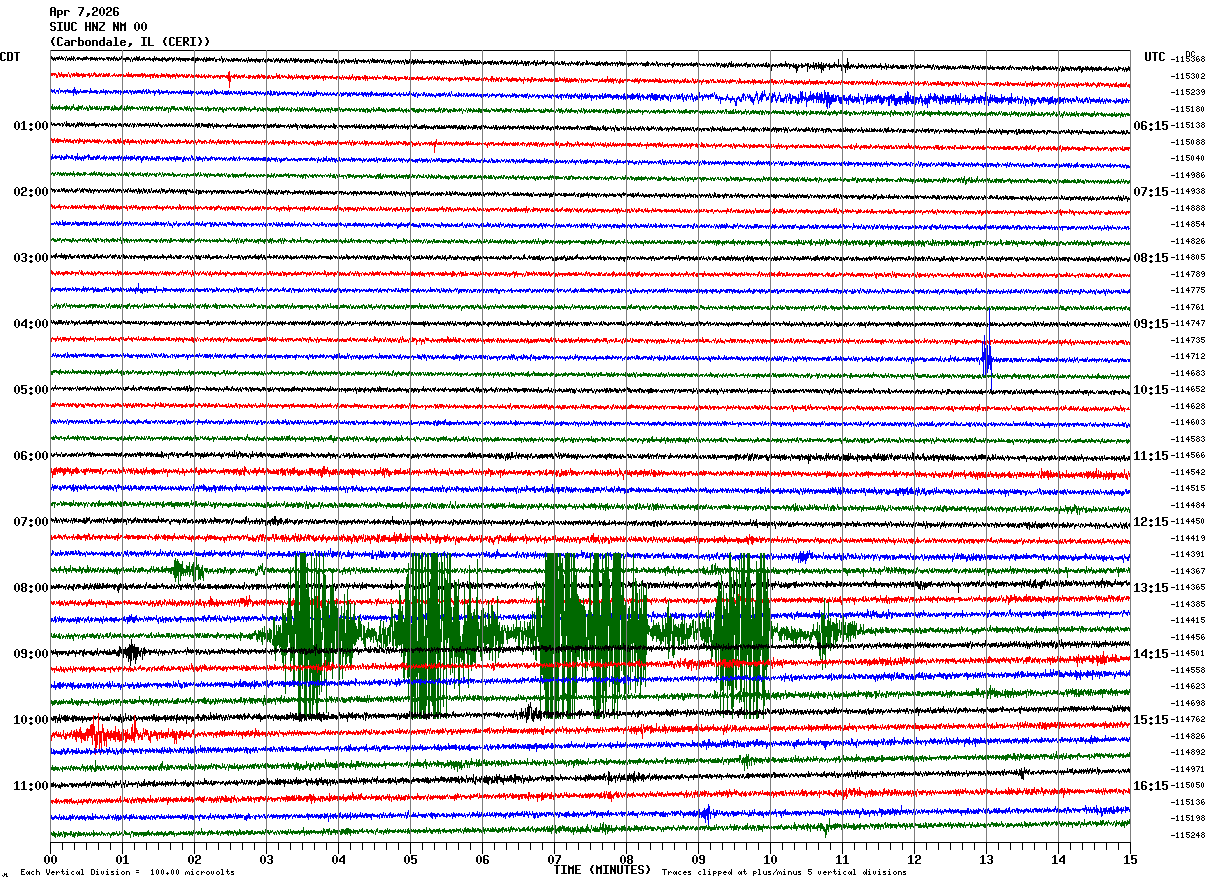This screenshot has width=1210, height=886.
Task: Select the location text '(Carbondale, IL (CERI))'
Action: coord(130,42)
